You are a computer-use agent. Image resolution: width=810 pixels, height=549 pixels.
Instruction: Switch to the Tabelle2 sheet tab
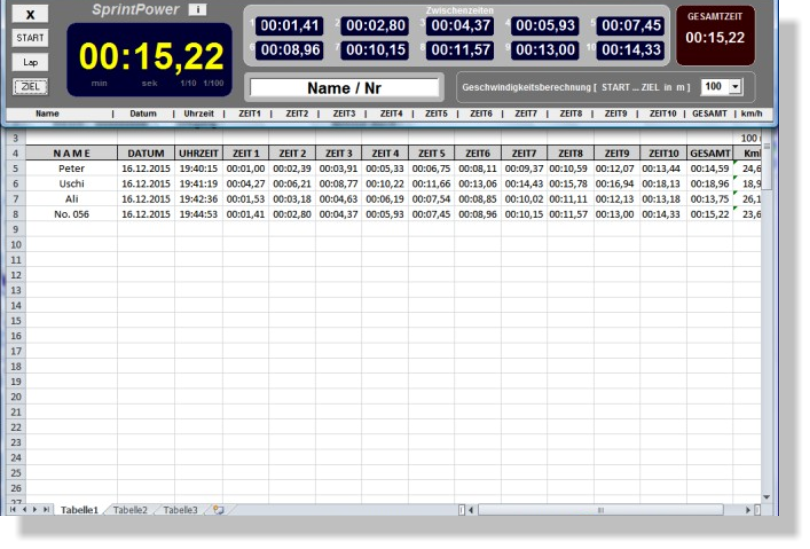[x=130, y=510]
